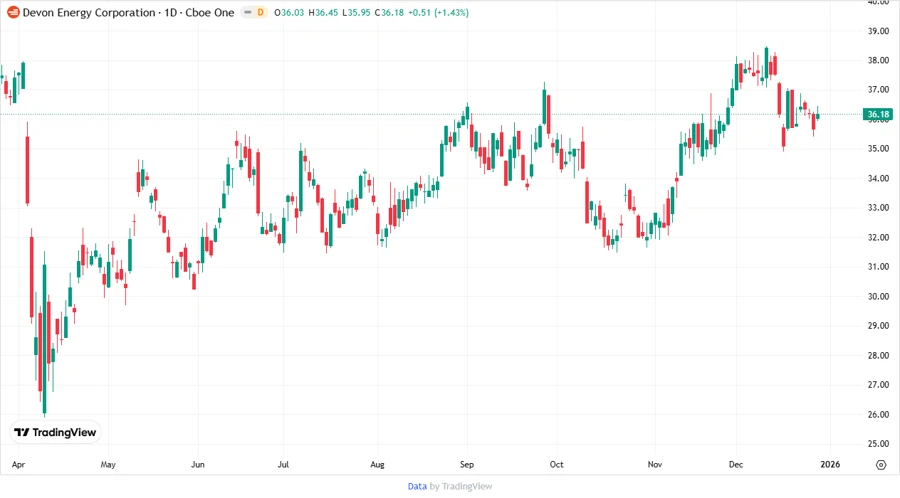
Task: Click the low value L35.95
Action: [x=356, y=13]
